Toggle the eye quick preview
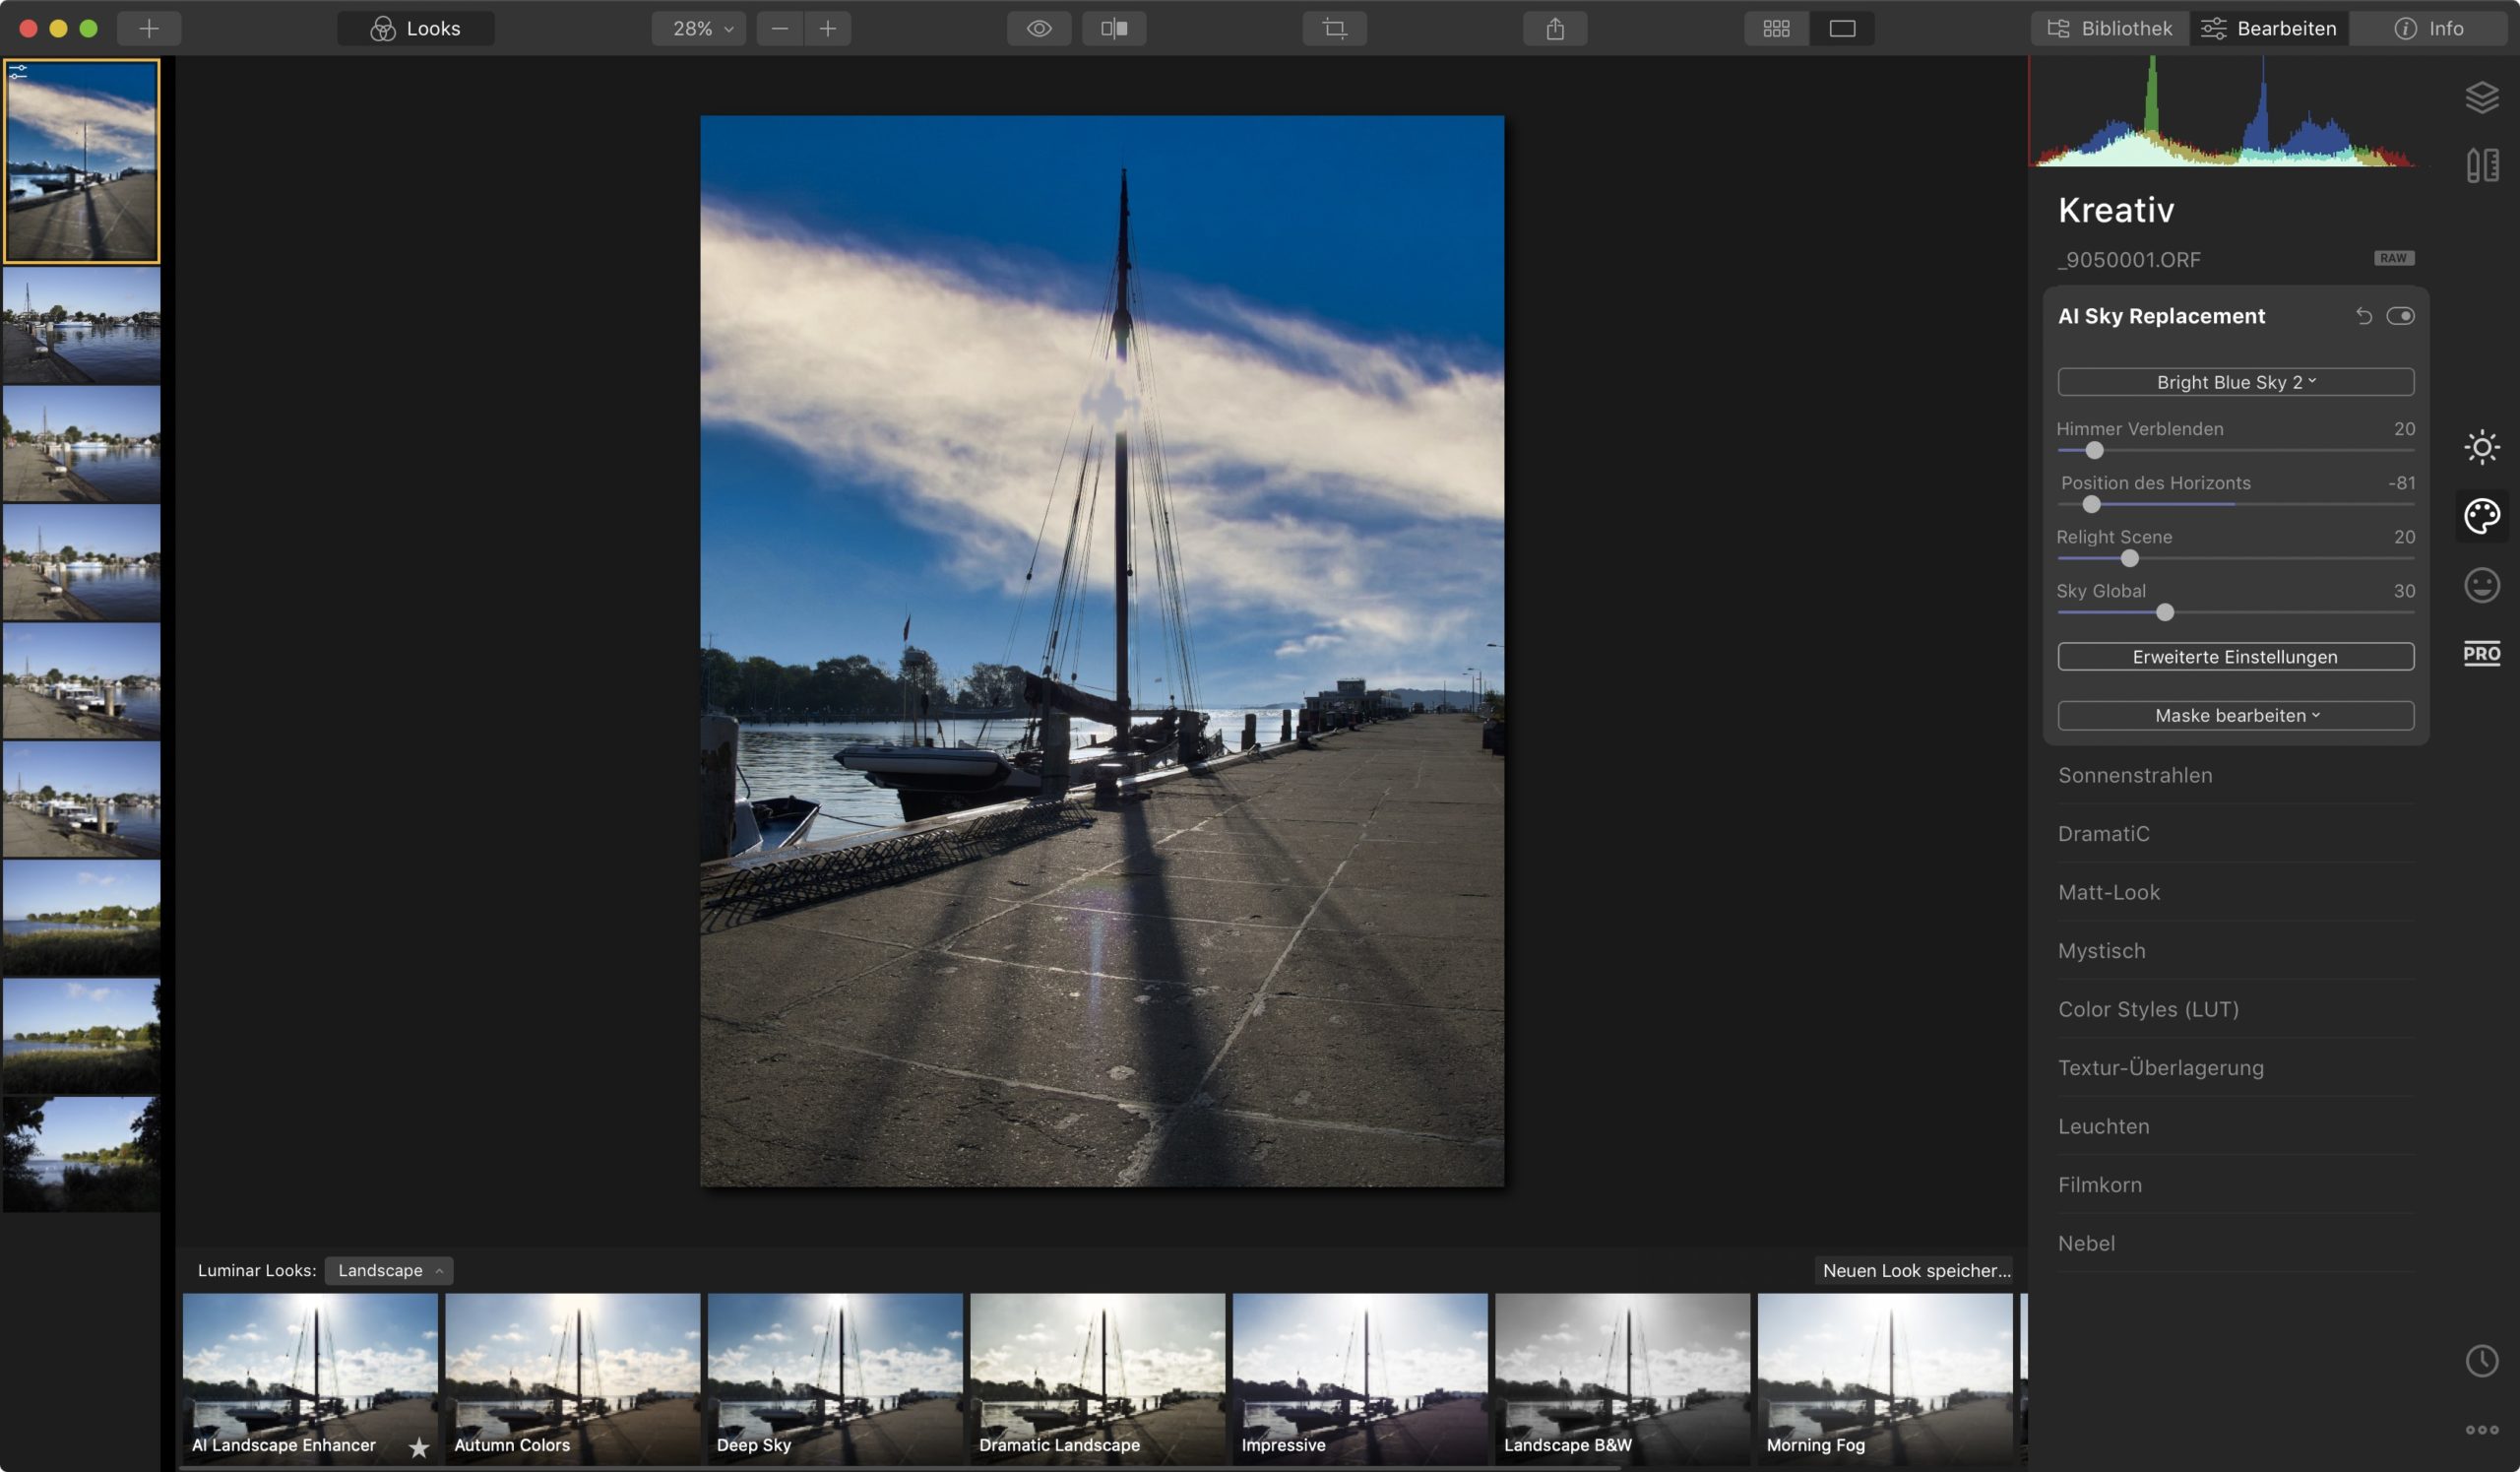Viewport: 2520px width, 1472px height. 1039,28
